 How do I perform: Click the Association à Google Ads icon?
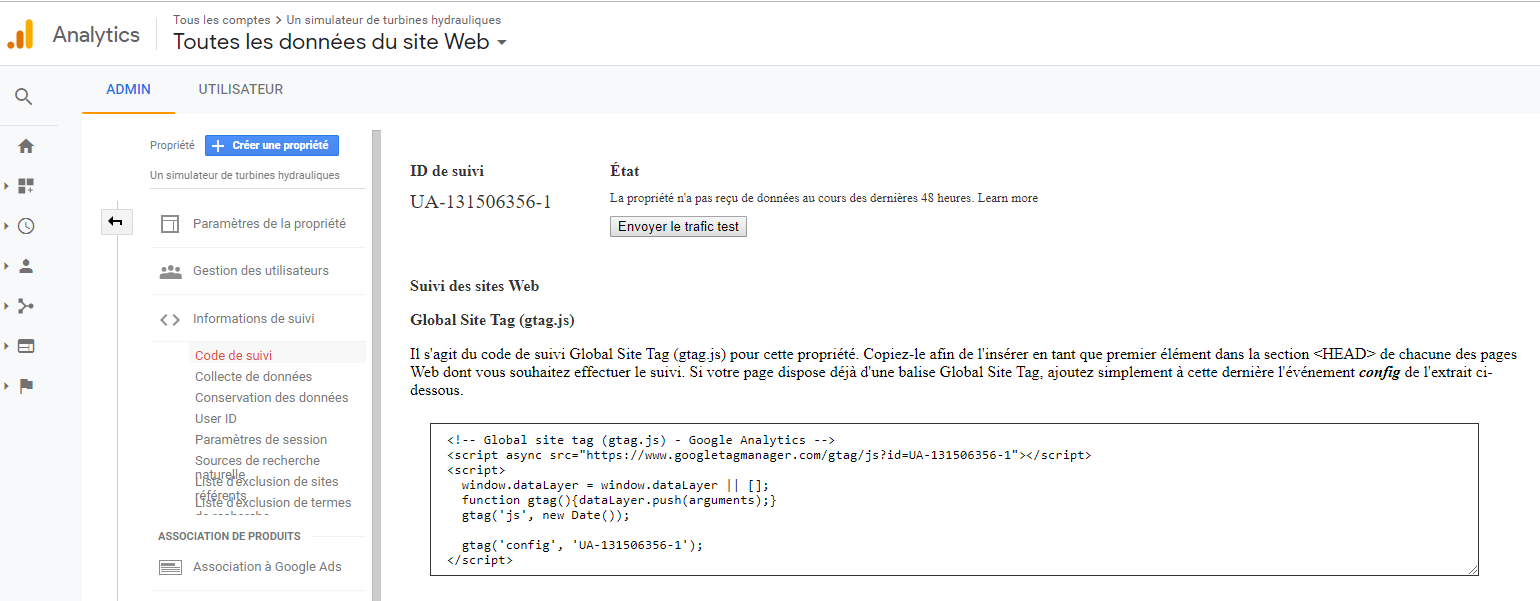[170, 567]
